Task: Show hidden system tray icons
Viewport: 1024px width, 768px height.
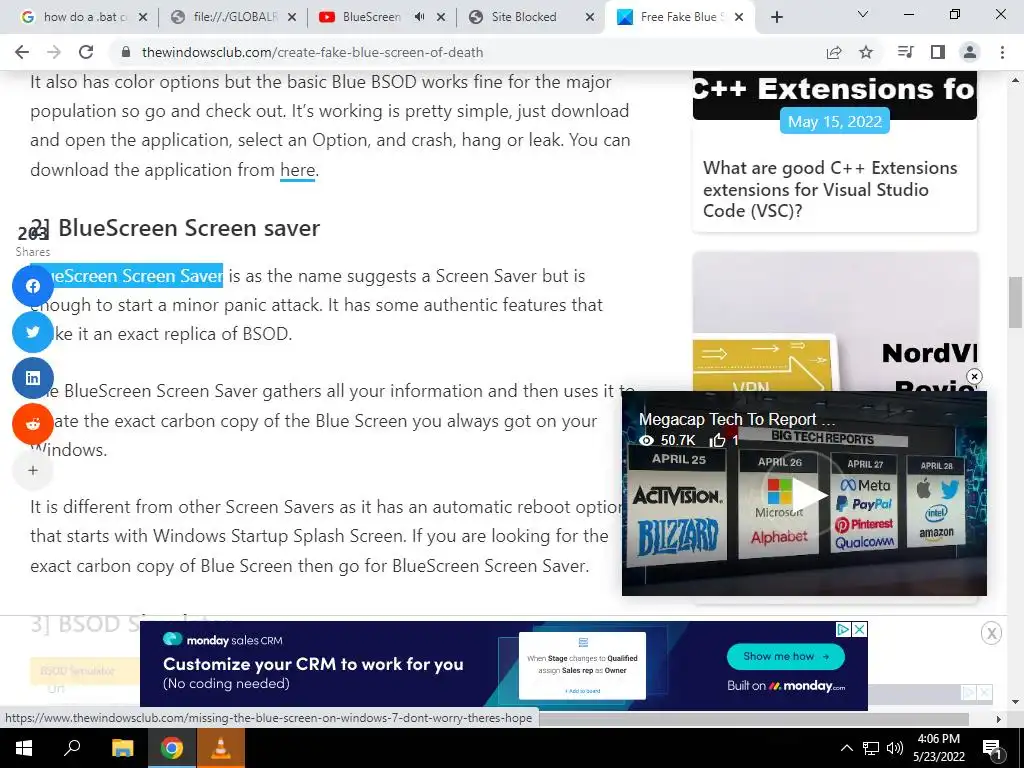Action: (x=846, y=748)
